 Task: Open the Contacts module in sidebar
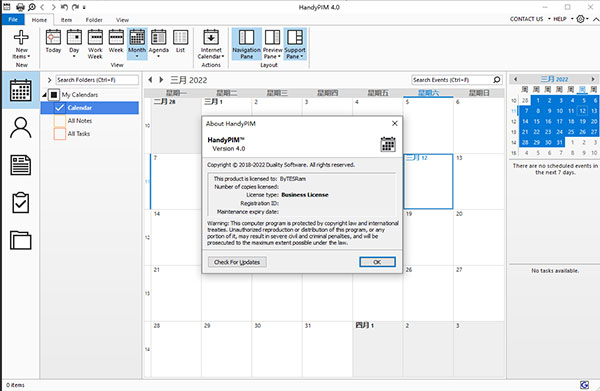tap(21, 128)
